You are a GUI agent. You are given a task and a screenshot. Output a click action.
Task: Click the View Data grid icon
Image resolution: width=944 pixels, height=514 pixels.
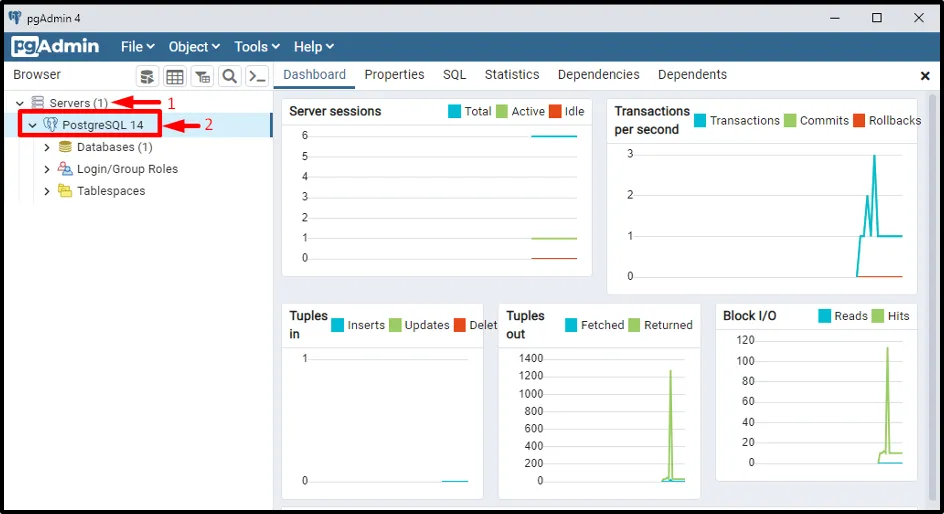pos(175,77)
